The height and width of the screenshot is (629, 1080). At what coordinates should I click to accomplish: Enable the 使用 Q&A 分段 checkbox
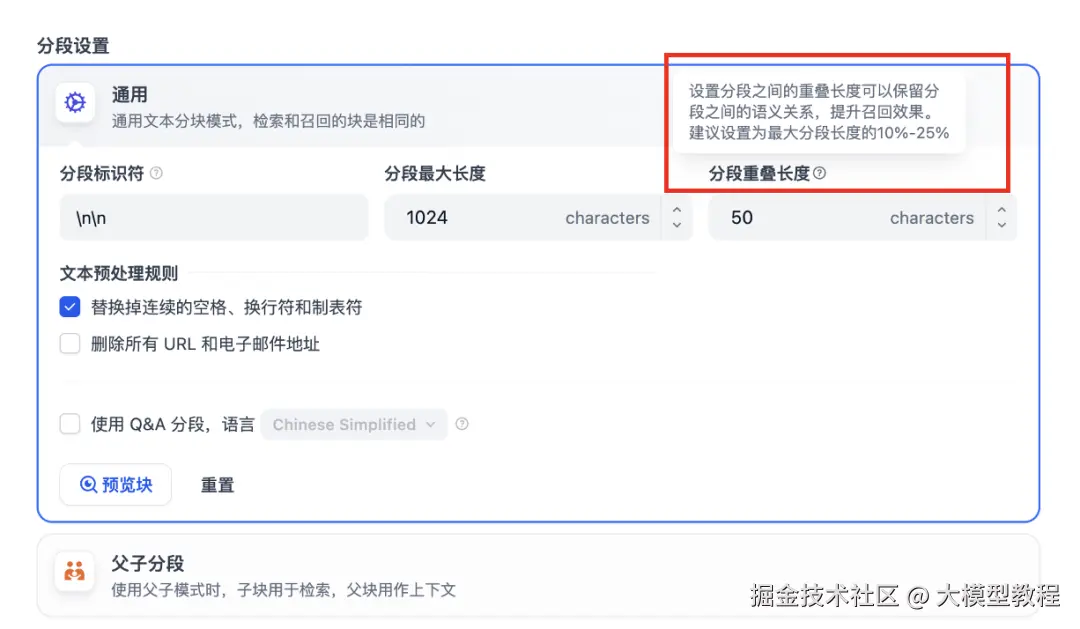click(x=70, y=423)
